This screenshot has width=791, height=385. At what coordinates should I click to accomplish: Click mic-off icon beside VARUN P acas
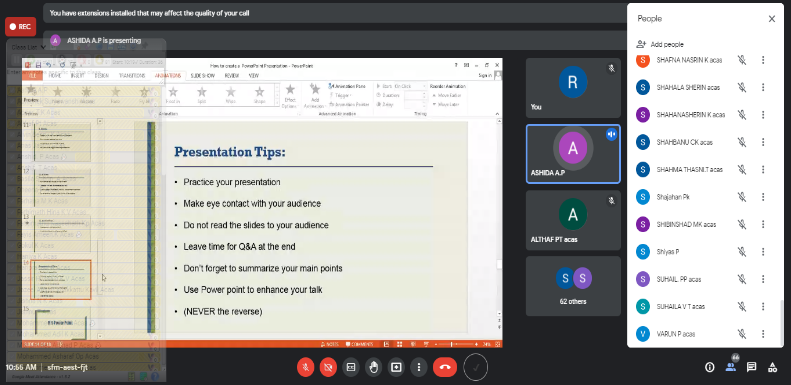(x=742, y=334)
